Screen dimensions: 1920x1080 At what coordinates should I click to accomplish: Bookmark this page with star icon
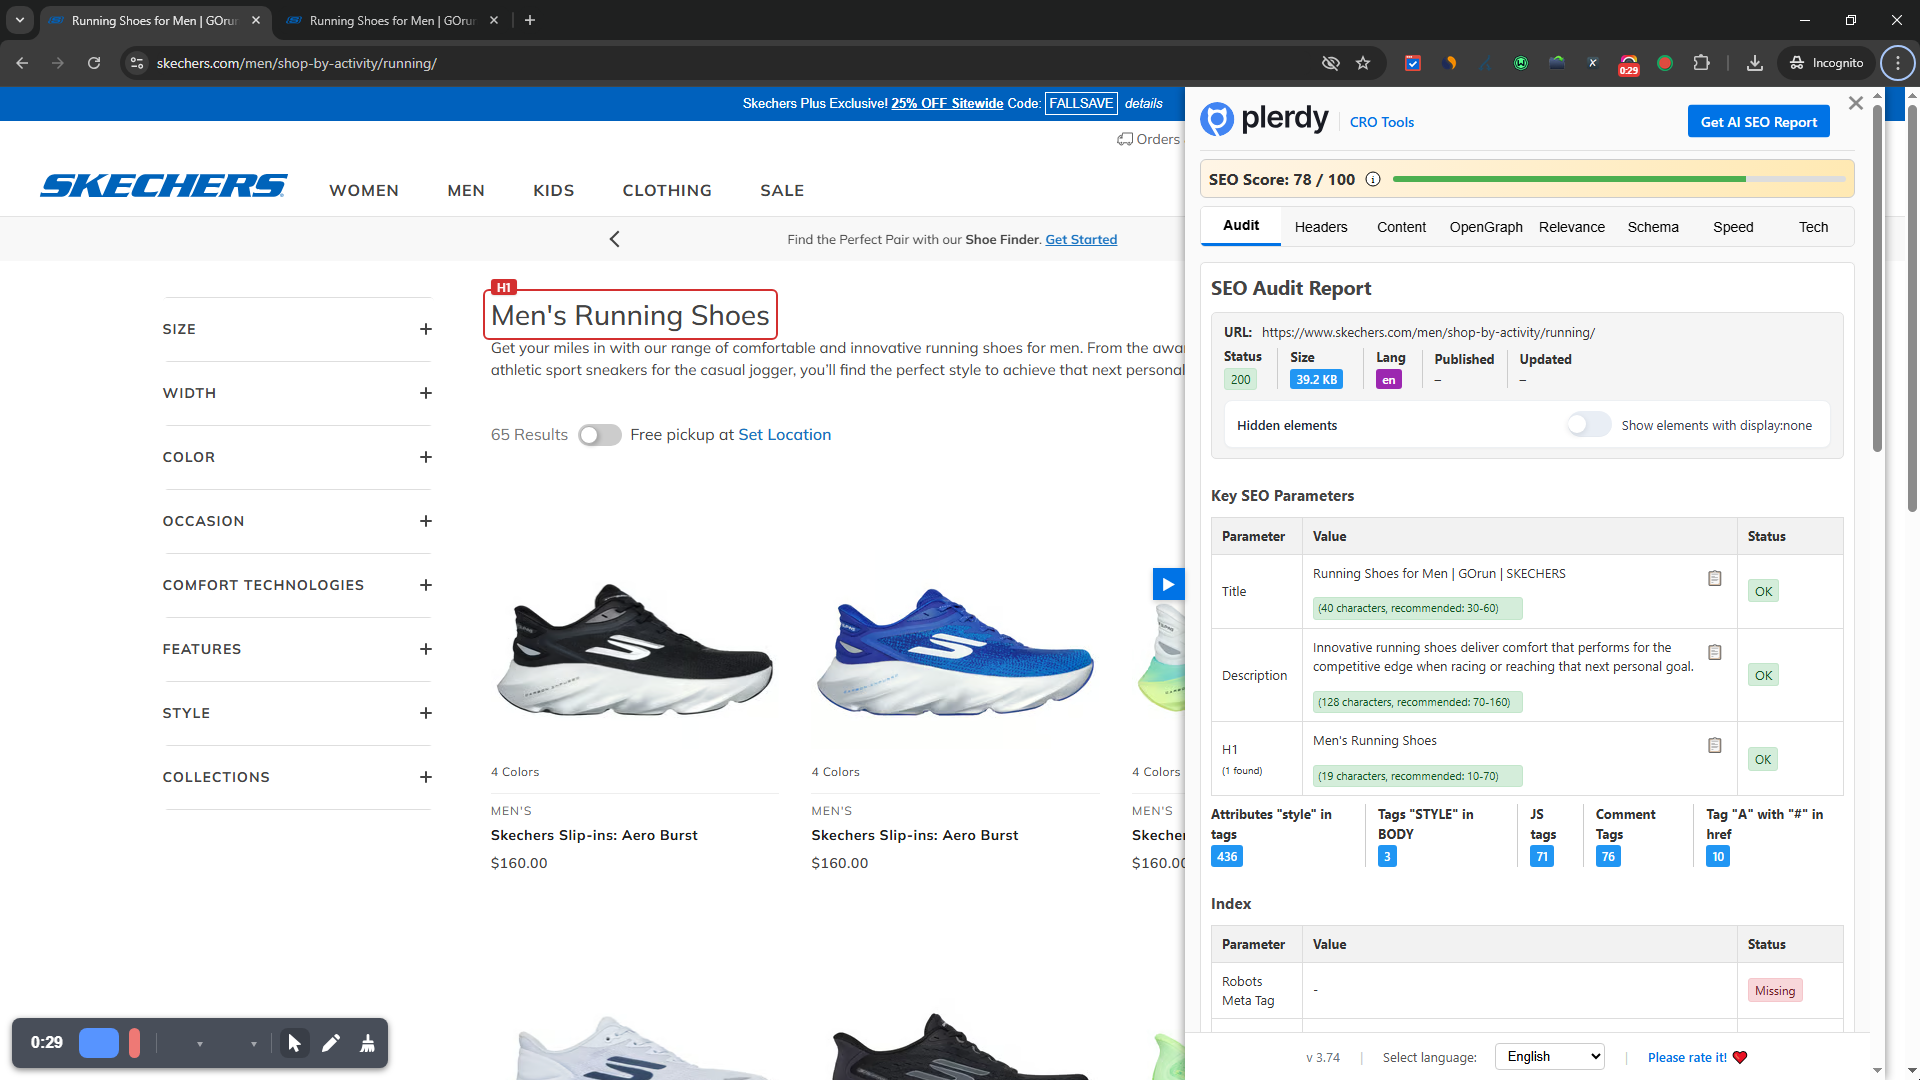pyautogui.click(x=1363, y=63)
